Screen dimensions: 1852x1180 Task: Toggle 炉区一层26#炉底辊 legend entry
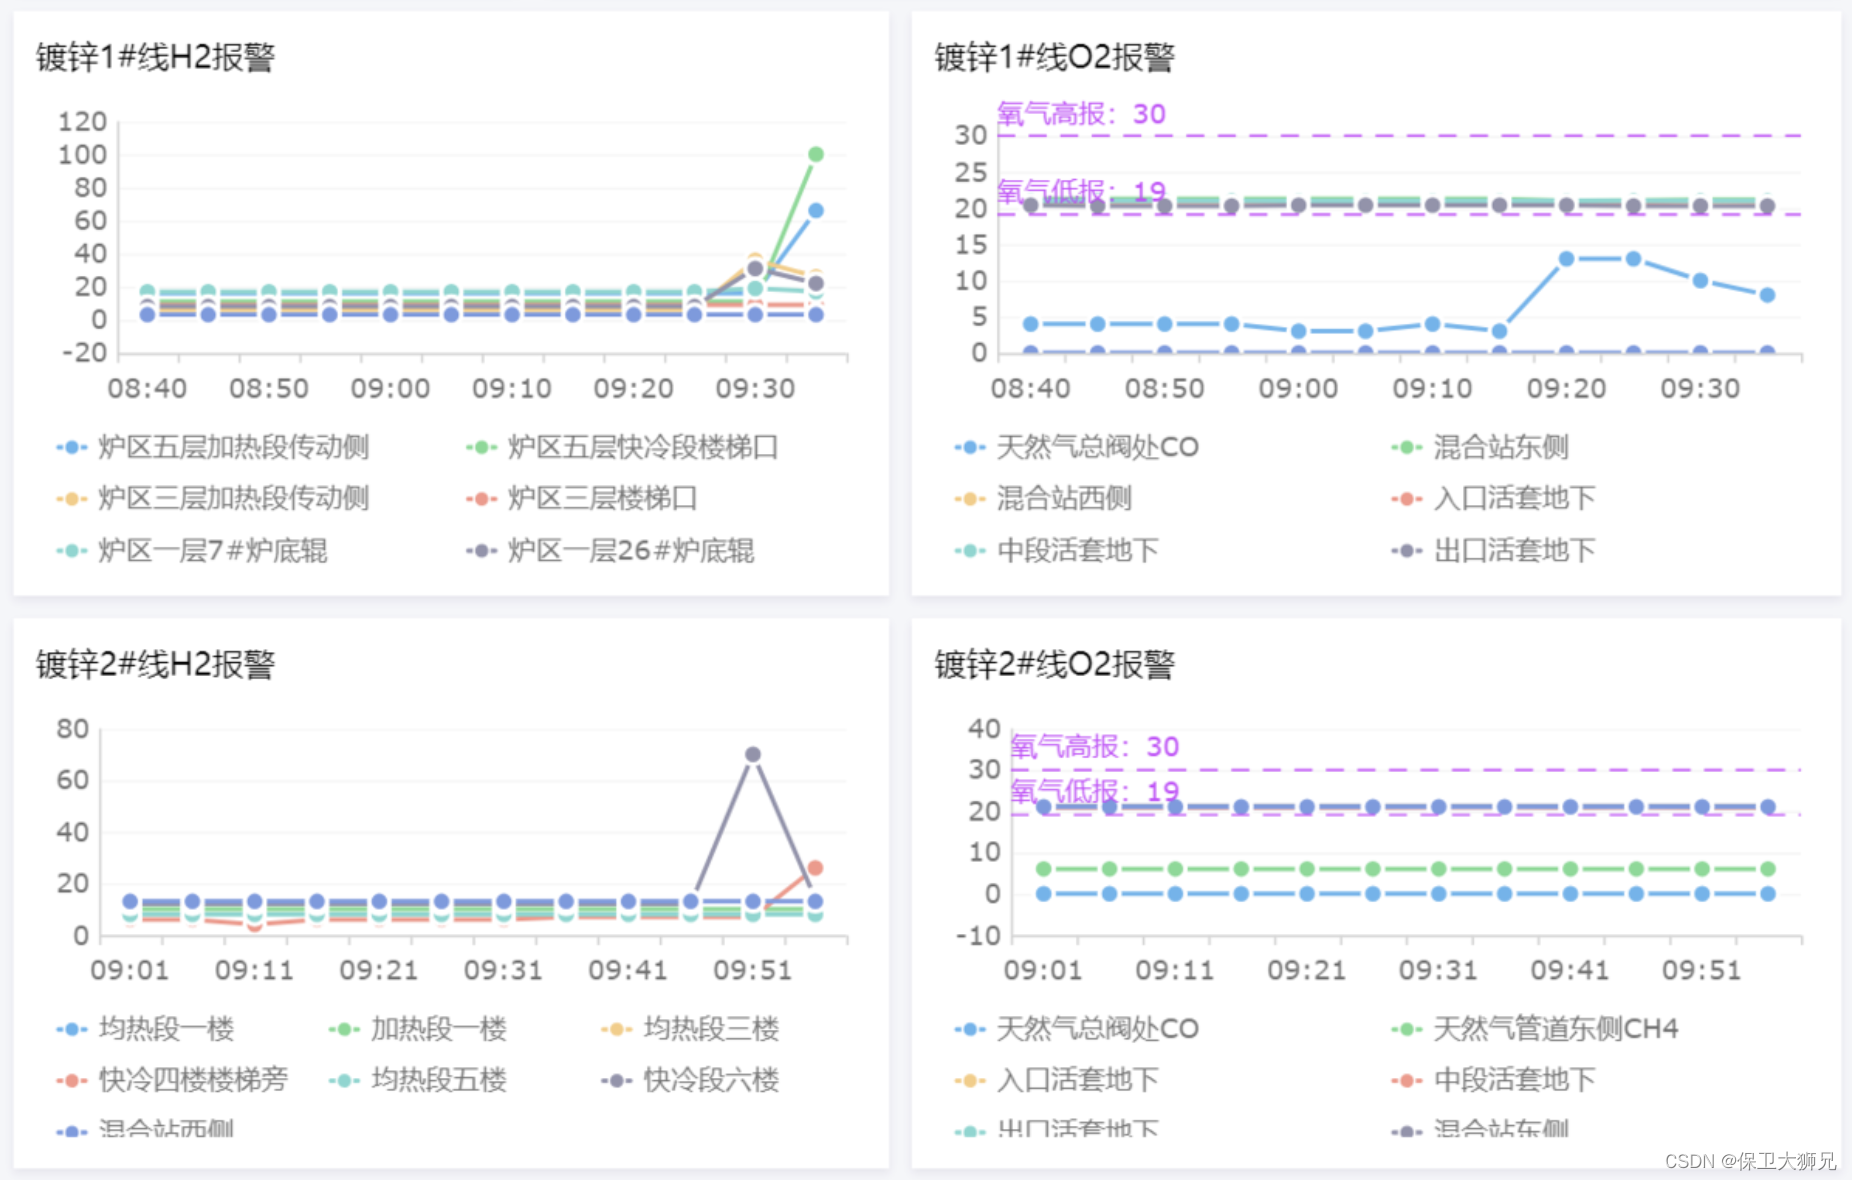(610, 550)
